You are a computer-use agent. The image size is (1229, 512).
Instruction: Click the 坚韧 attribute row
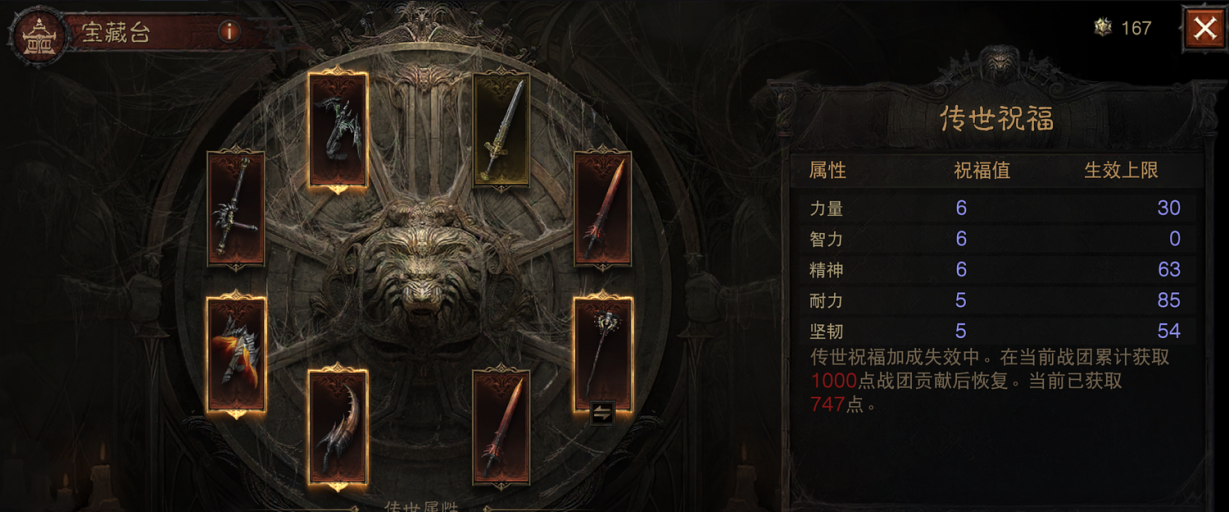995,330
